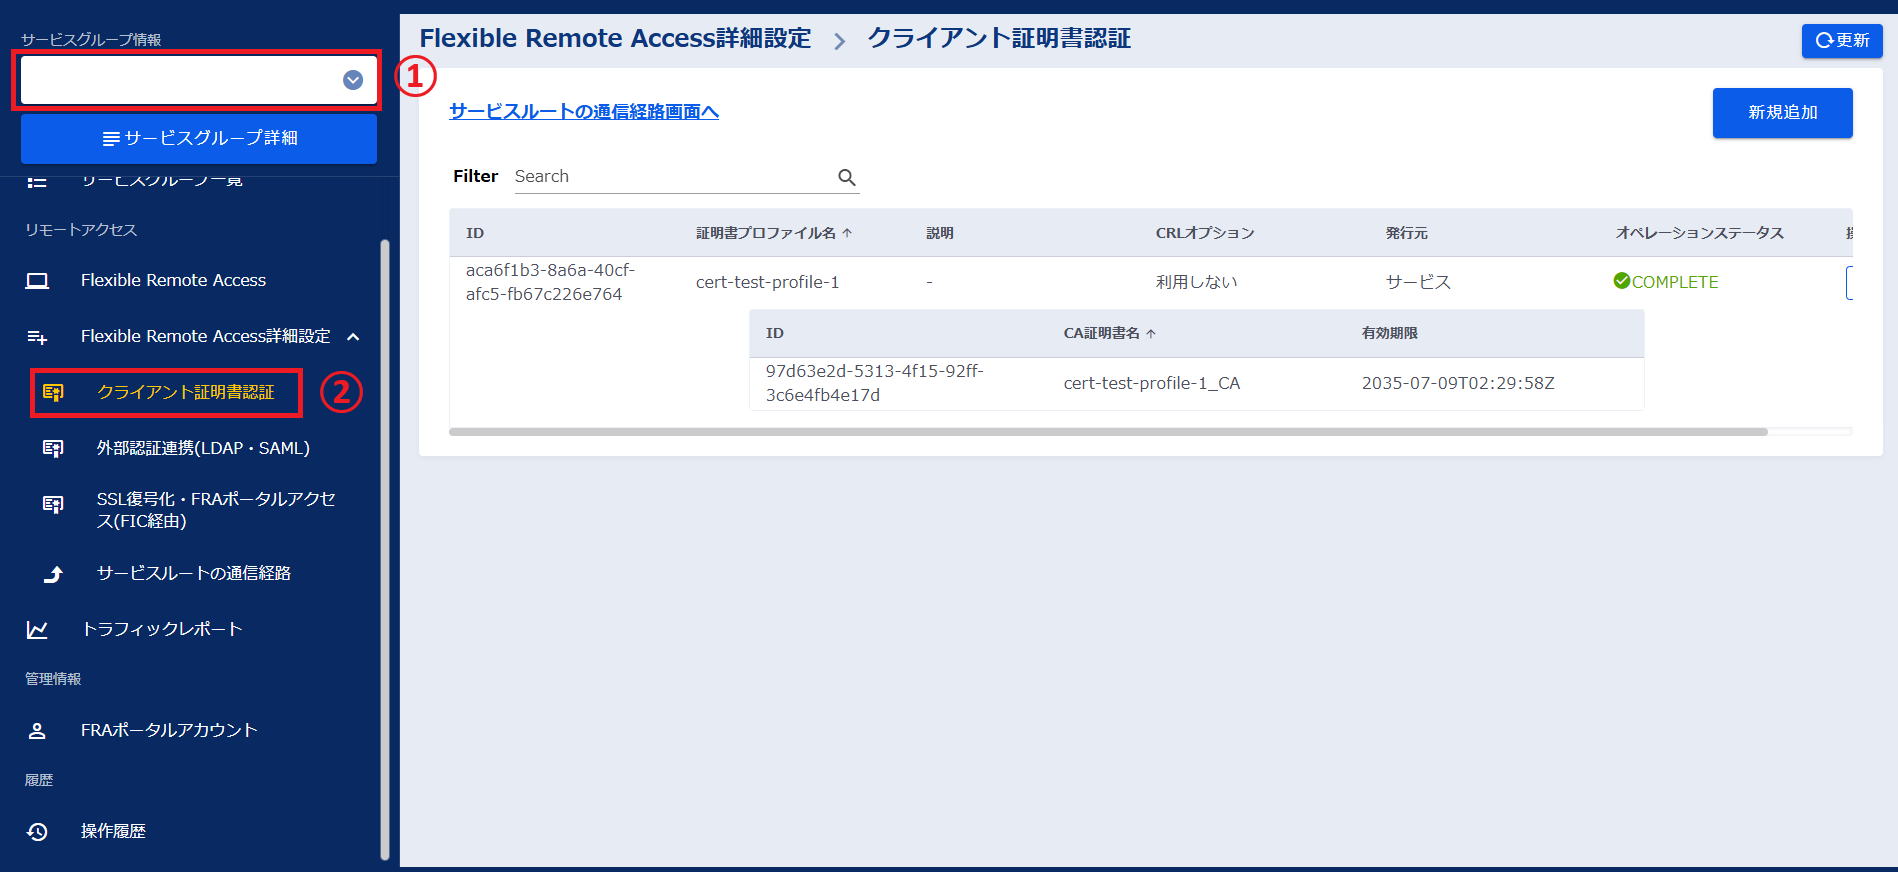Click the person icon for FRAポータルアカウント

click(37, 731)
